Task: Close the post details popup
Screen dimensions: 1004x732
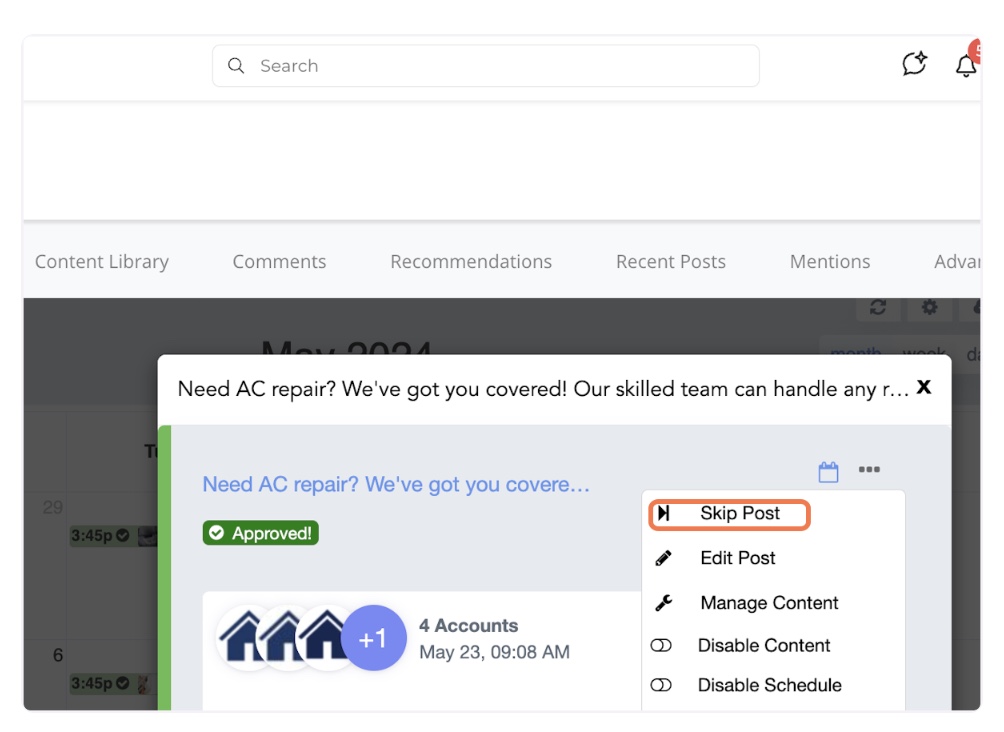Action: click(x=924, y=386)
